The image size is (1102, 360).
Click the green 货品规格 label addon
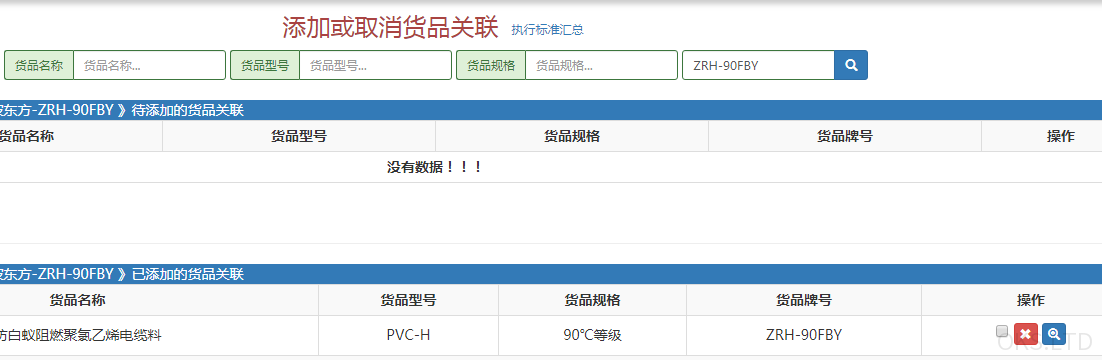[x=491, y=65]
